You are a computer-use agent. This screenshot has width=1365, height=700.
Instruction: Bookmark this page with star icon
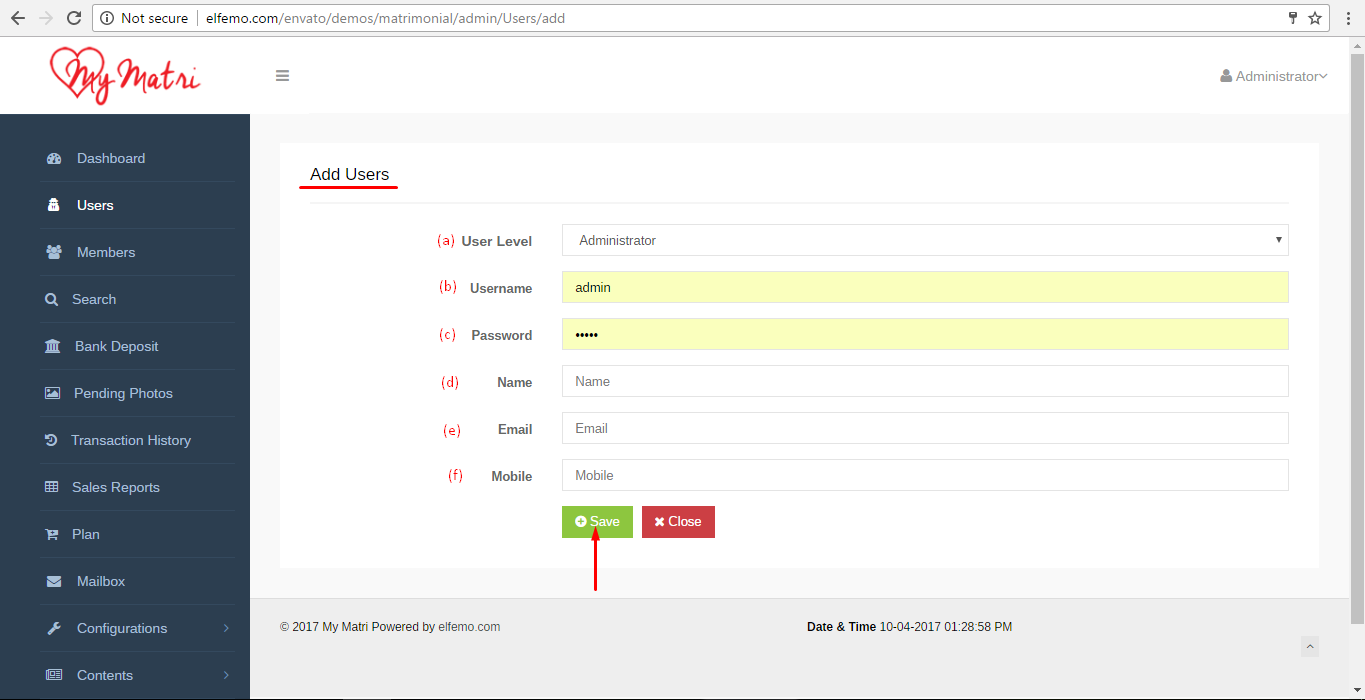[1315, 18]
